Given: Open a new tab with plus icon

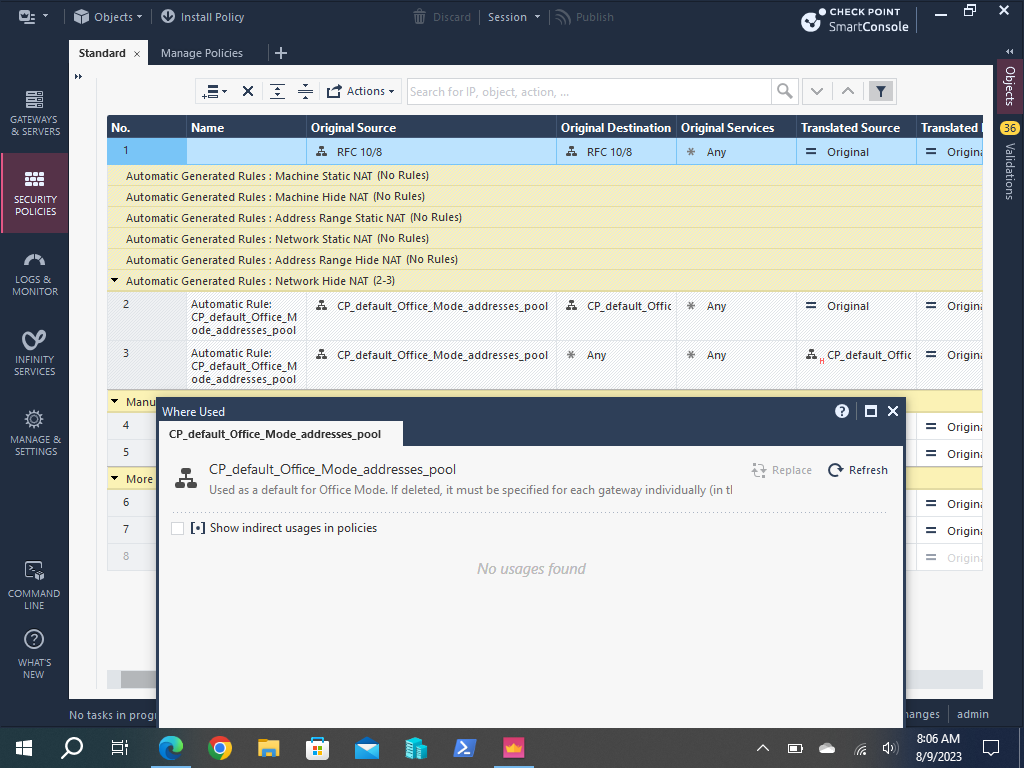Looking at the screenshot, I should coord(281,53).
